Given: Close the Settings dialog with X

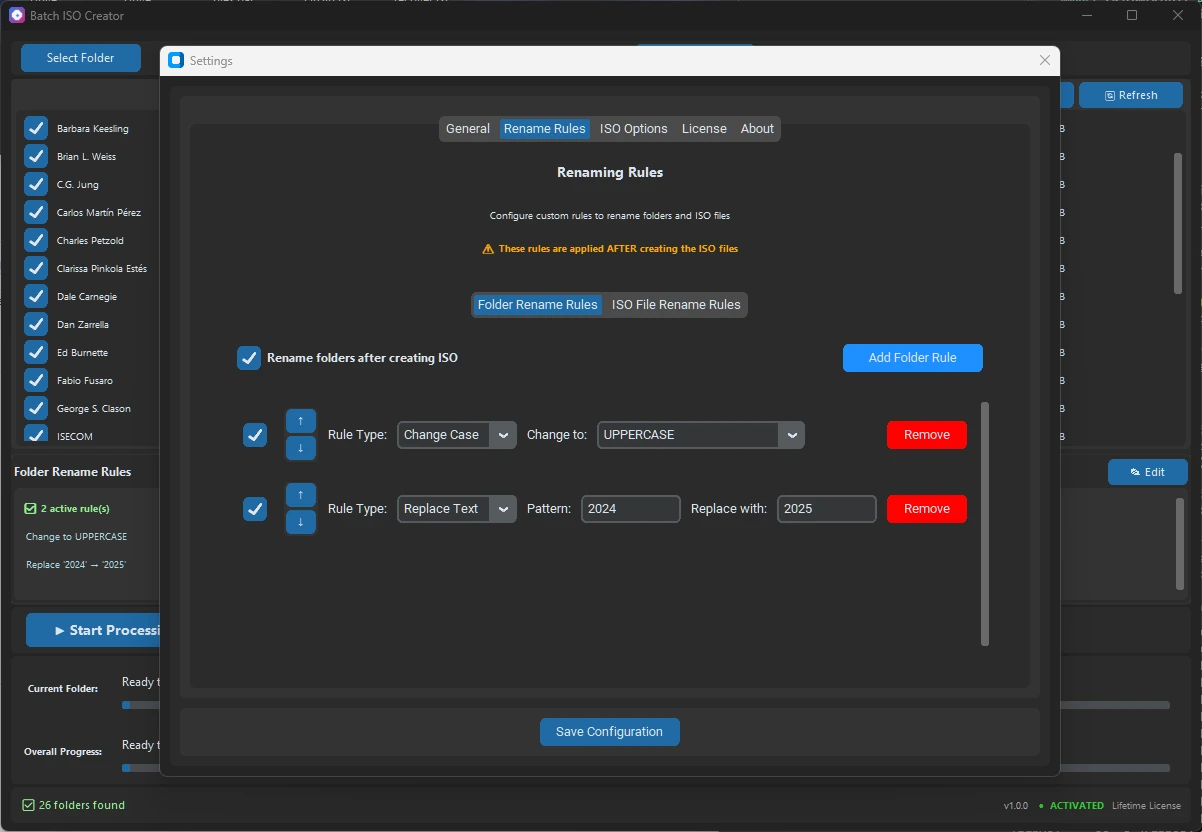Looking at the screenshot, I should point(1045,61).
